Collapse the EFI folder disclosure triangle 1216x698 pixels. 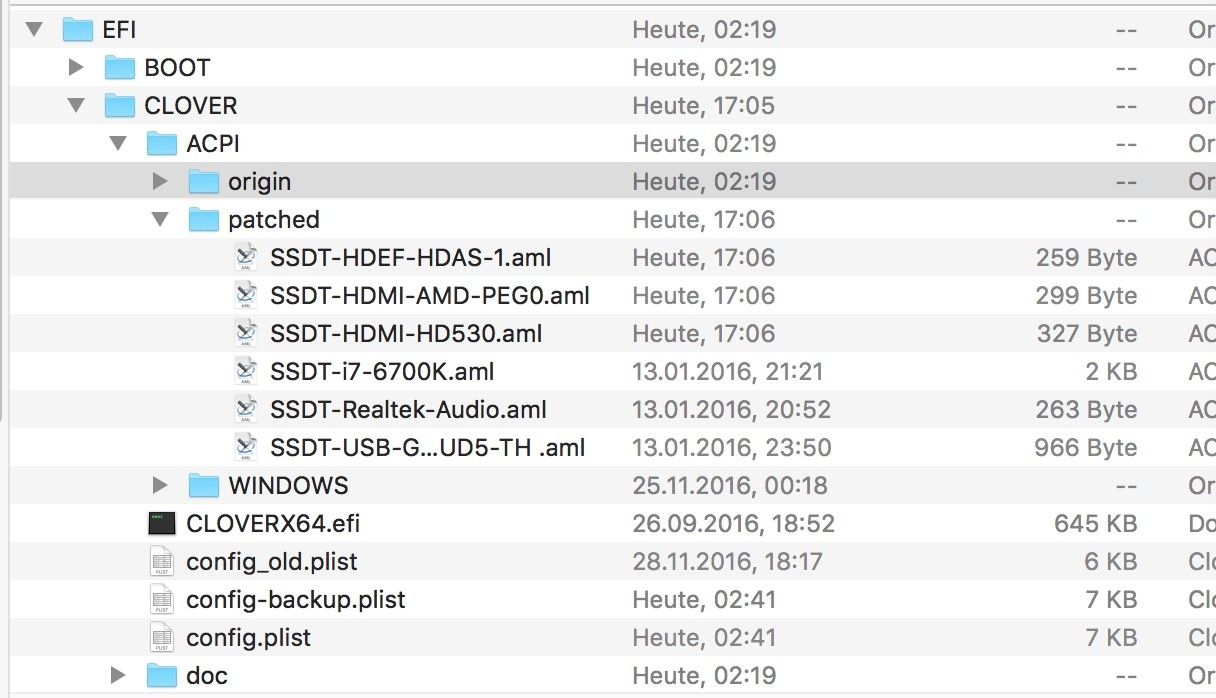tap(35, 30)
